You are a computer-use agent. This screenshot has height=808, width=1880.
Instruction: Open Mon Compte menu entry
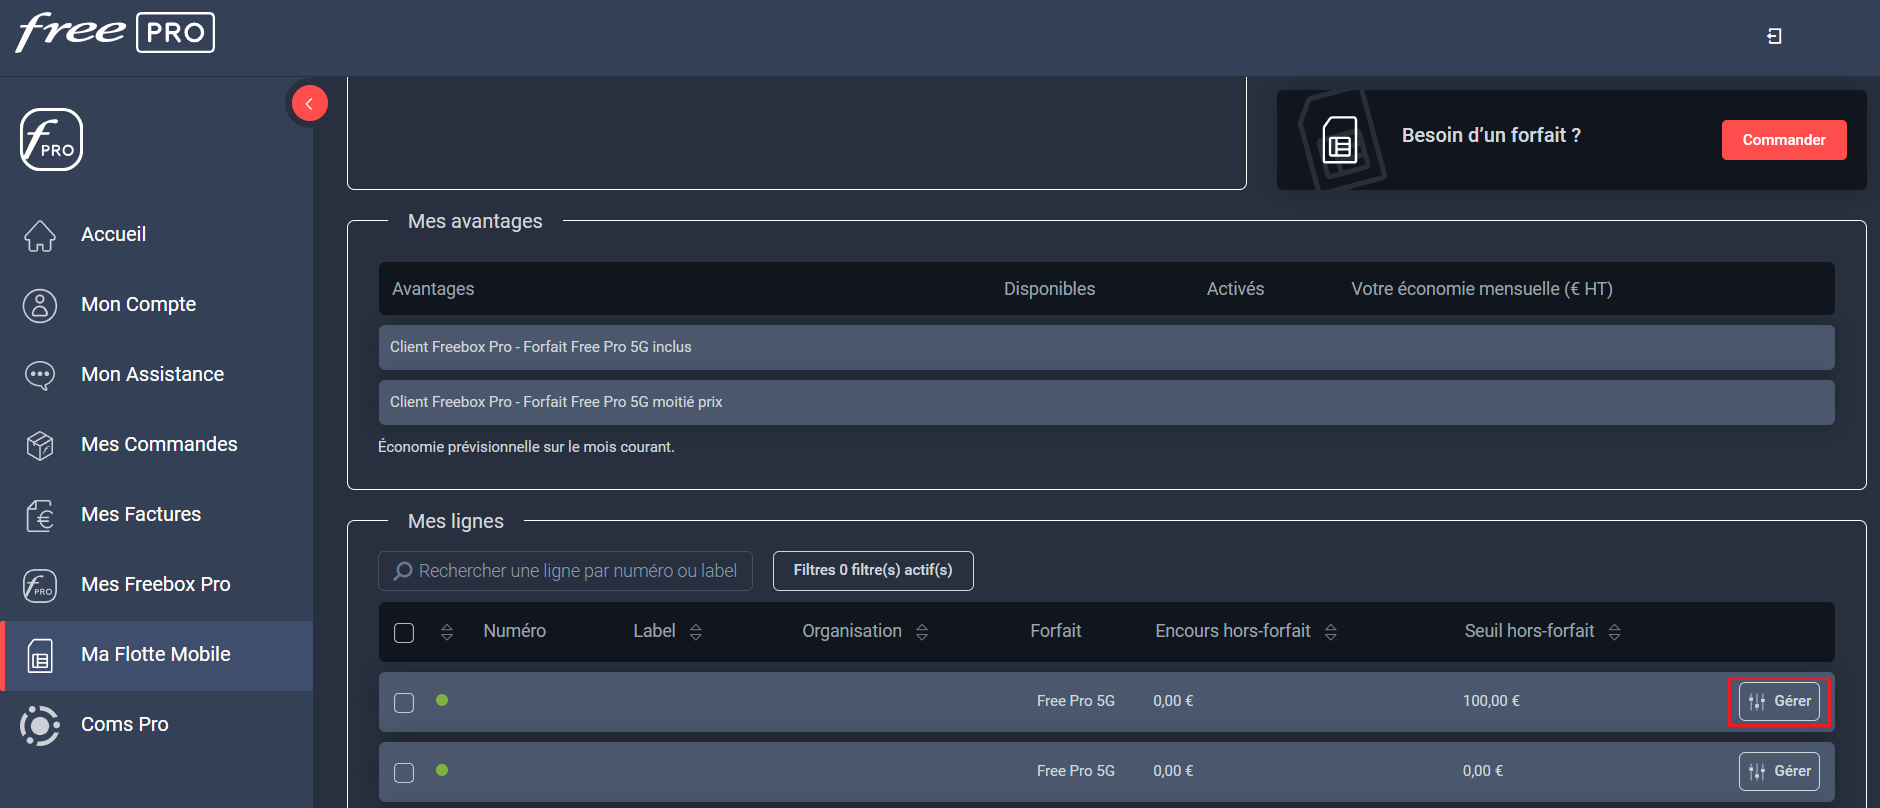(x=158, y=305)
